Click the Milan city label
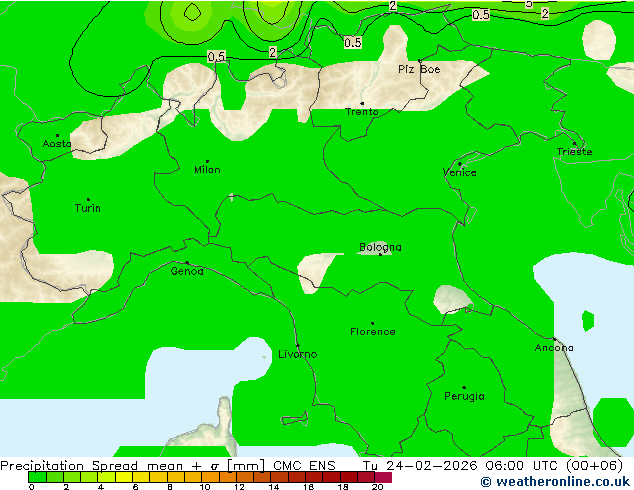 207,170
